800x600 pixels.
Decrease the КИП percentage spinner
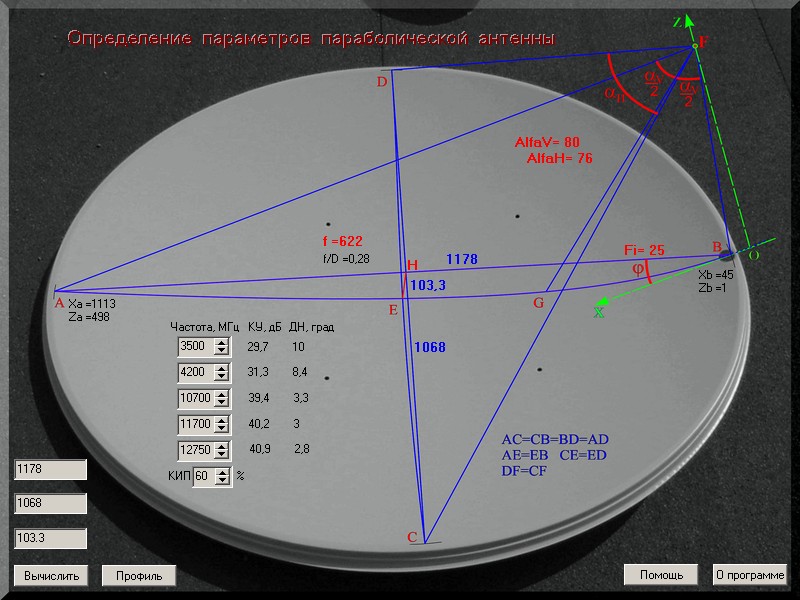(222, 481)
